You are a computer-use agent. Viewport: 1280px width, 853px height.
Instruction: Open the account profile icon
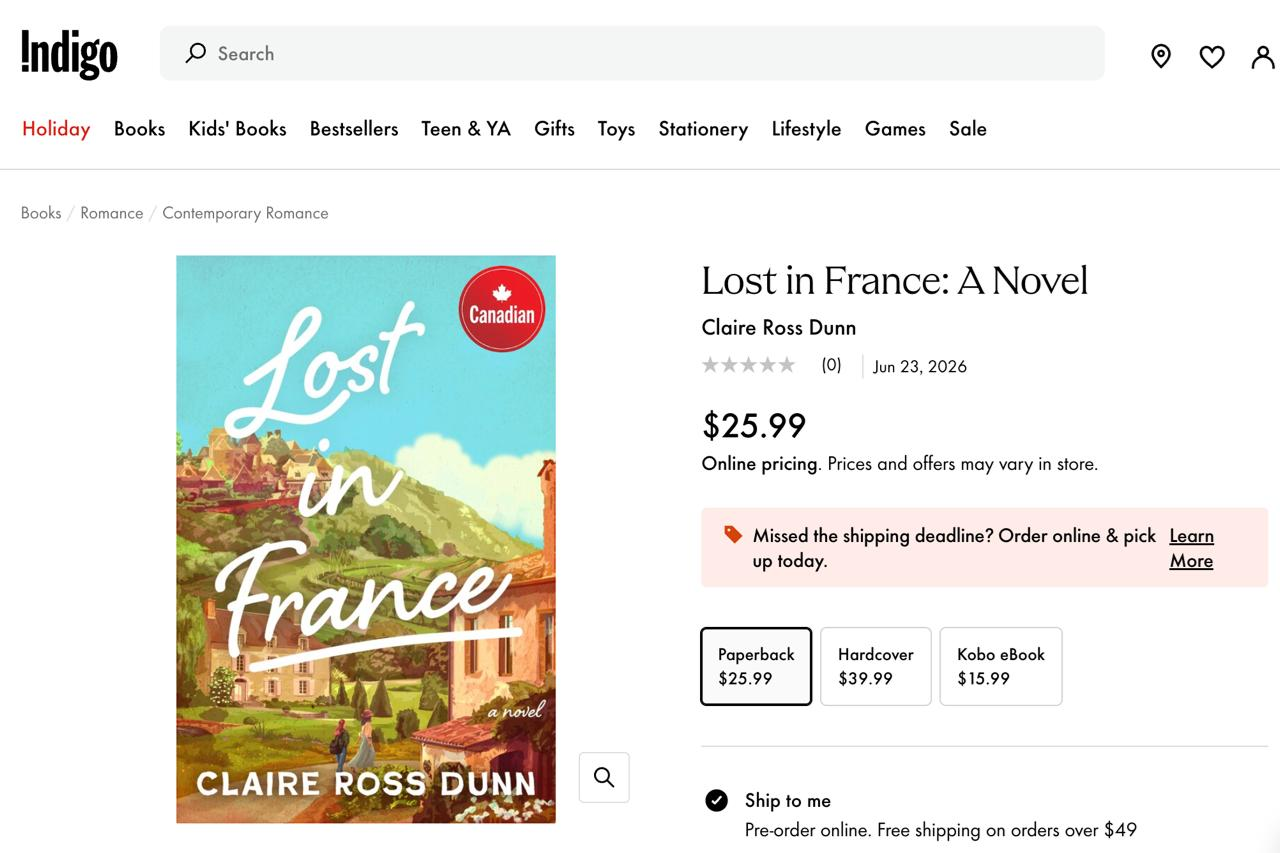(1263, 57)
